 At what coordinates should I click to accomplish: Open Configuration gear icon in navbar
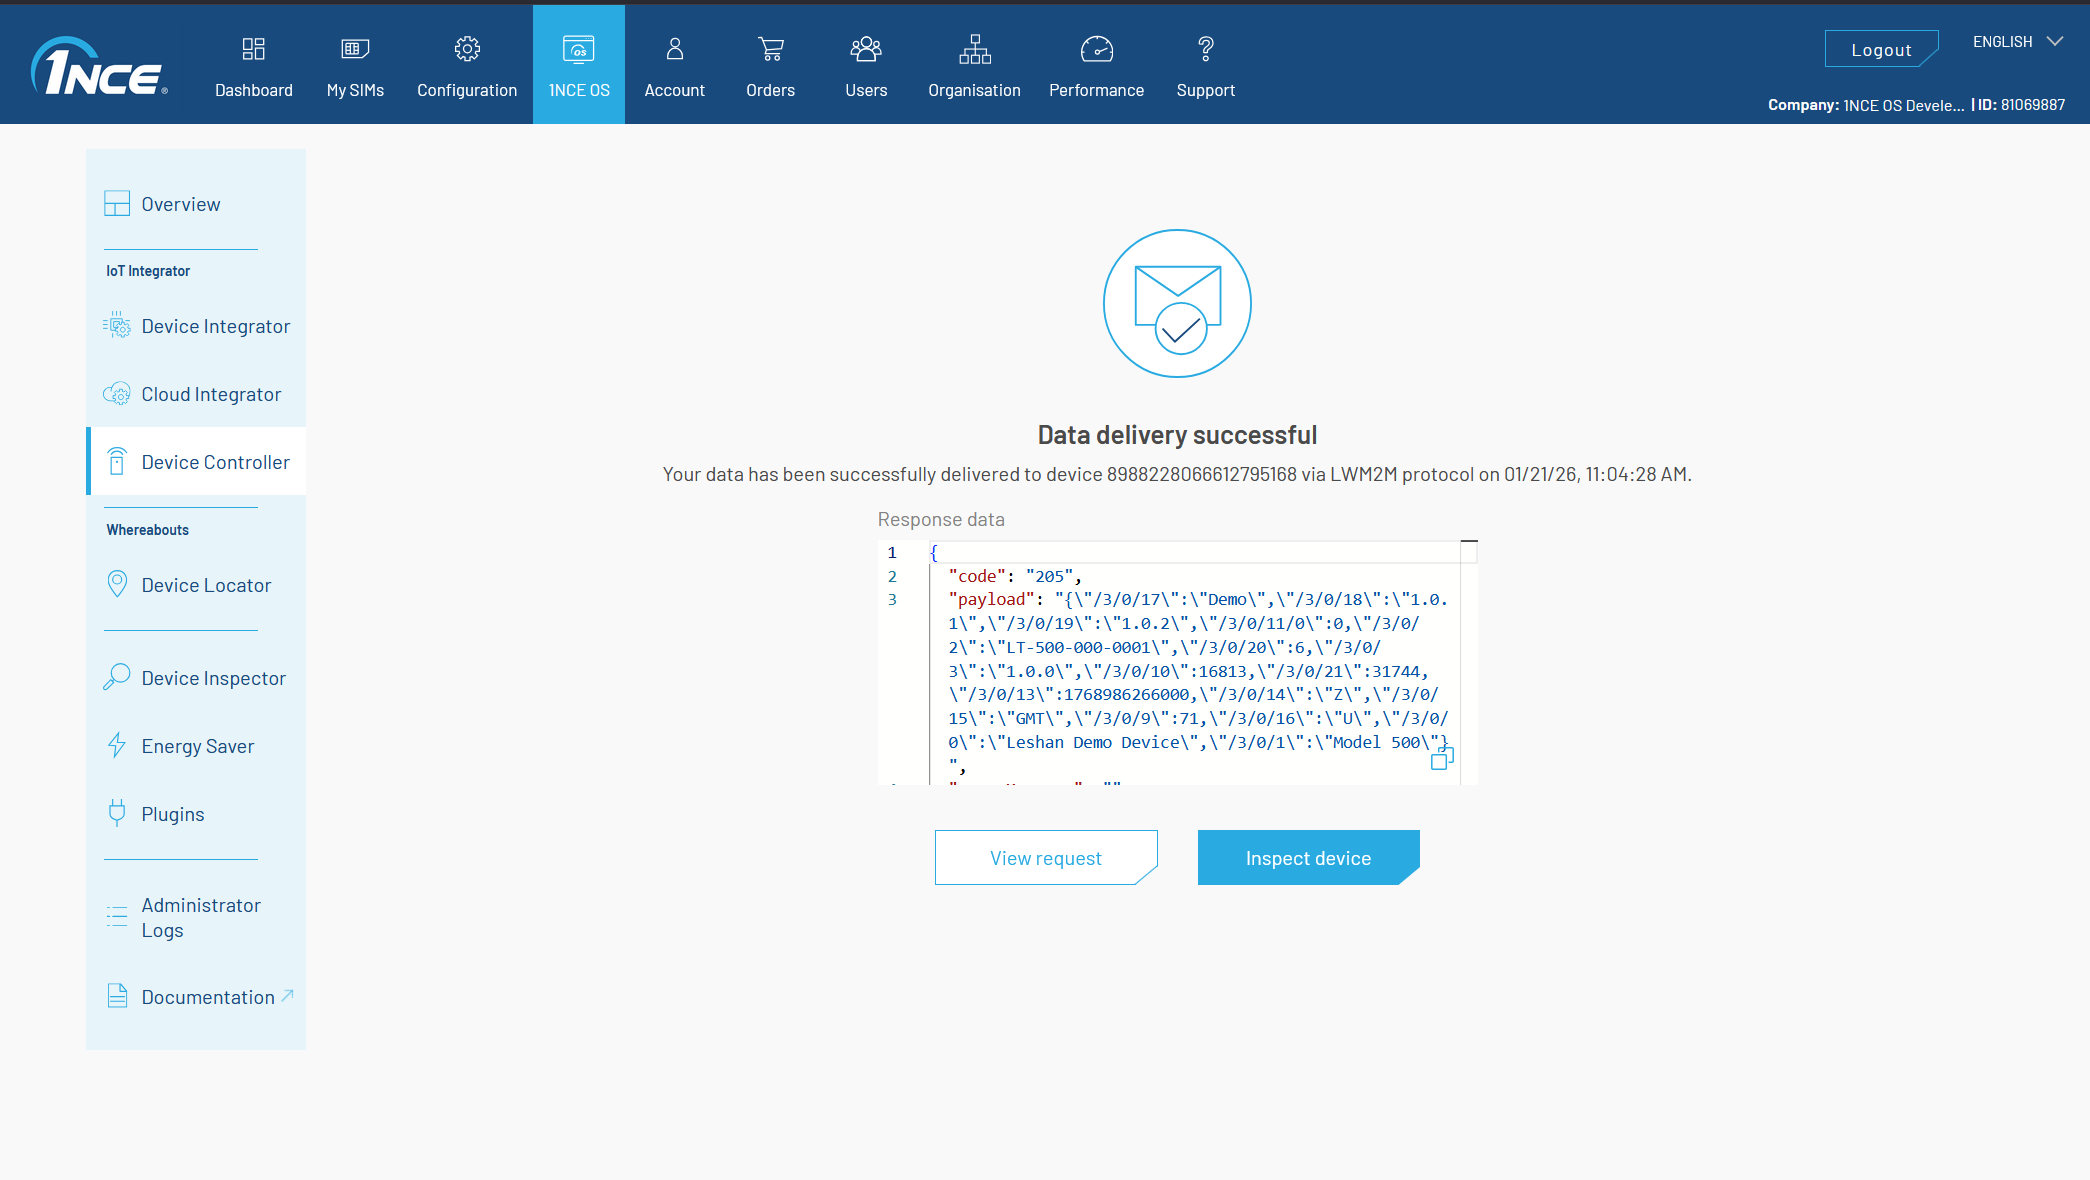(467, 49)
